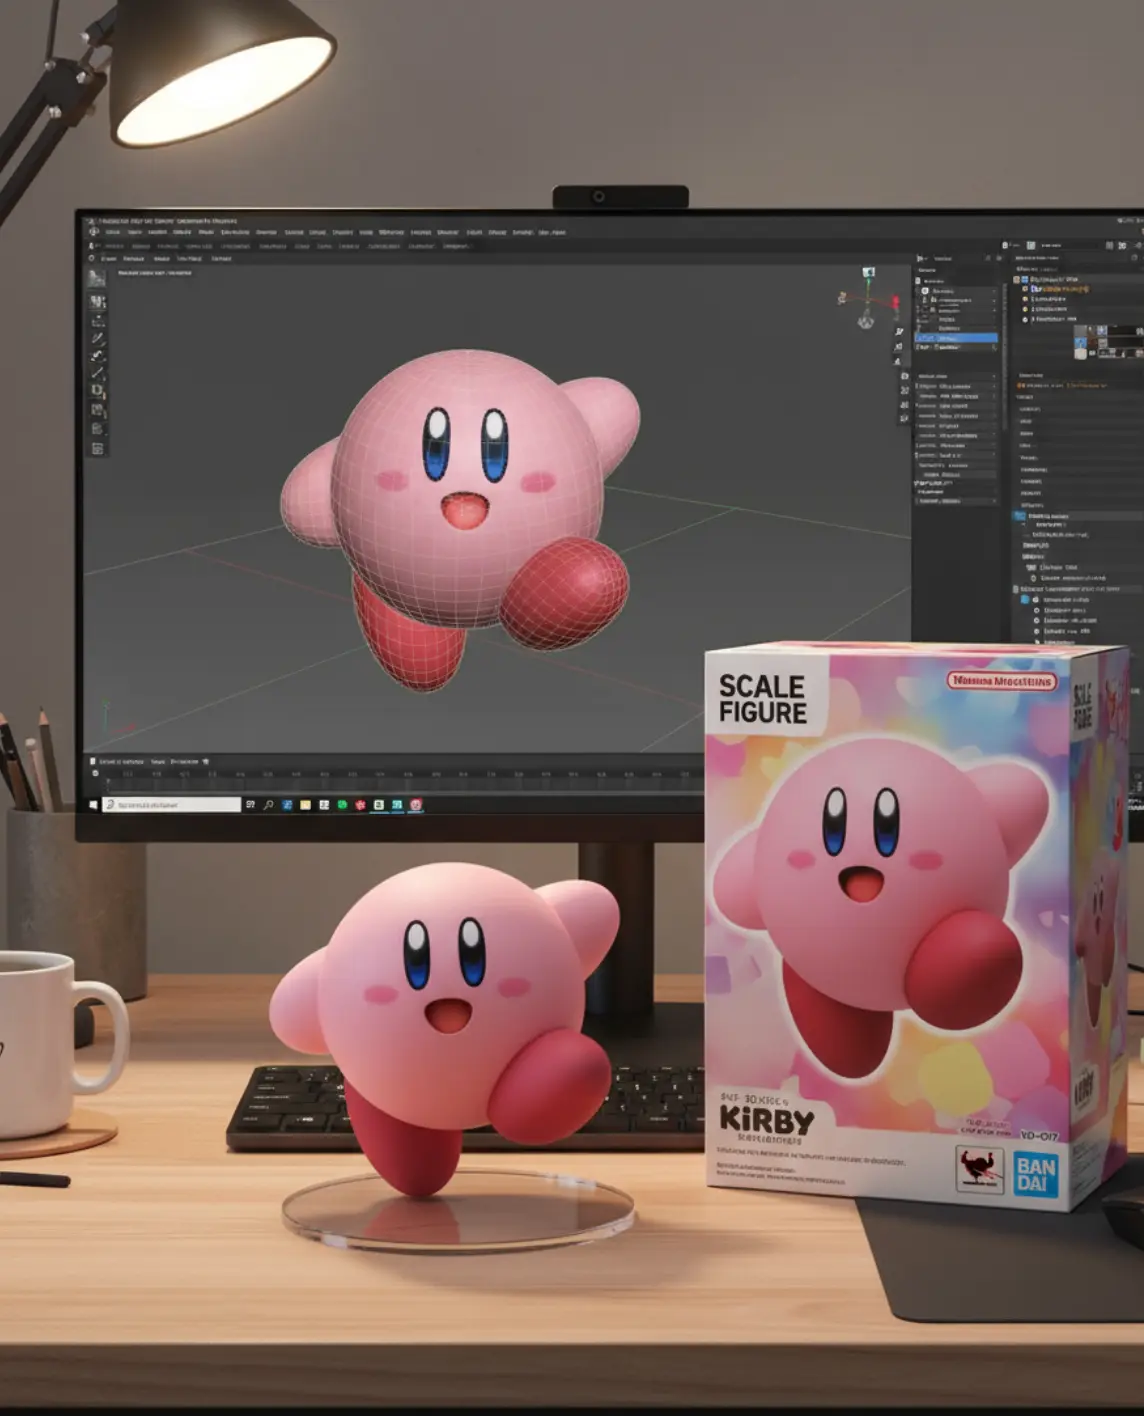
Task: Open Task View on the taskbar
Action: click(250, 805)
